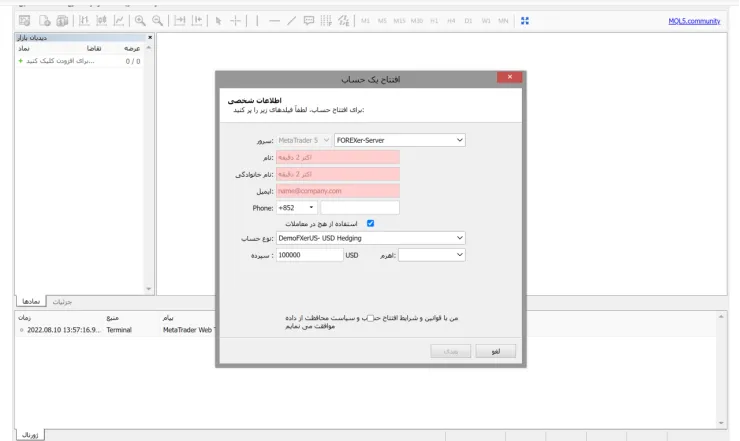Switch chart to line chart type
The width and height of the screenshot is (740, 441).
(119, 21)
